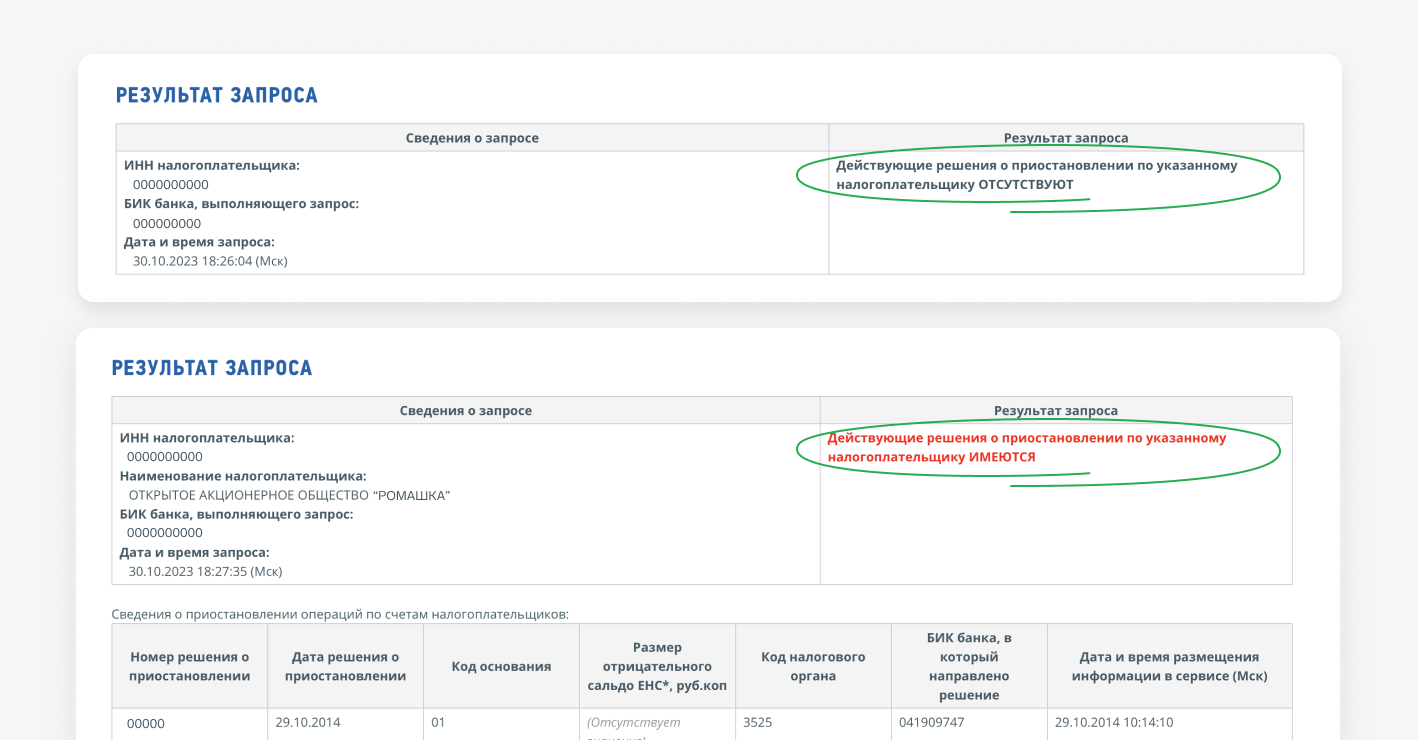Click the Сведения о приостановлении операций caption
The height and width of the screenshot is (740, 1418).
coord(340,614)
